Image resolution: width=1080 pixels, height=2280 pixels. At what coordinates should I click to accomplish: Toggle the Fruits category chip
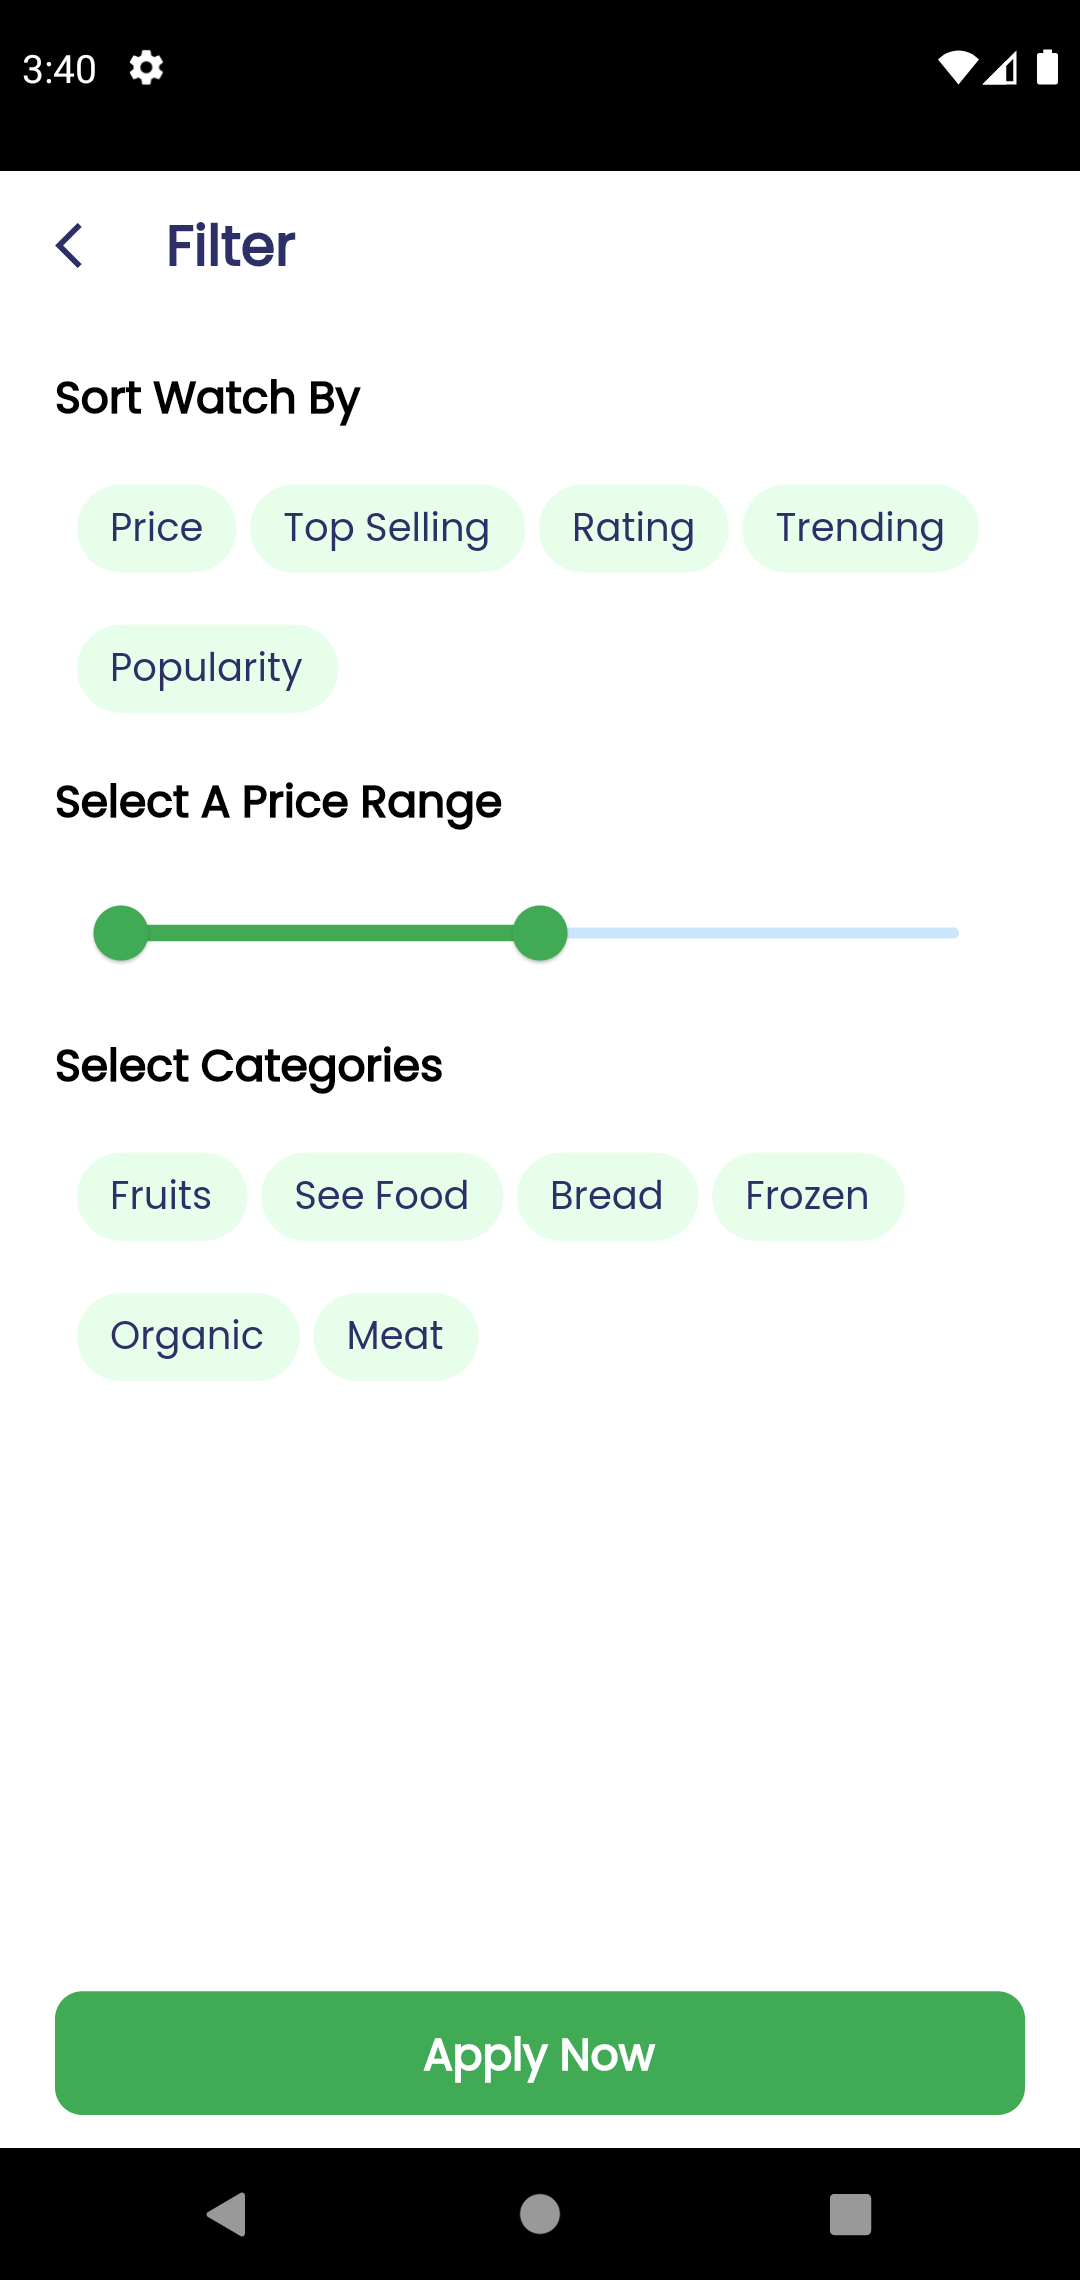pos(161,1196)
